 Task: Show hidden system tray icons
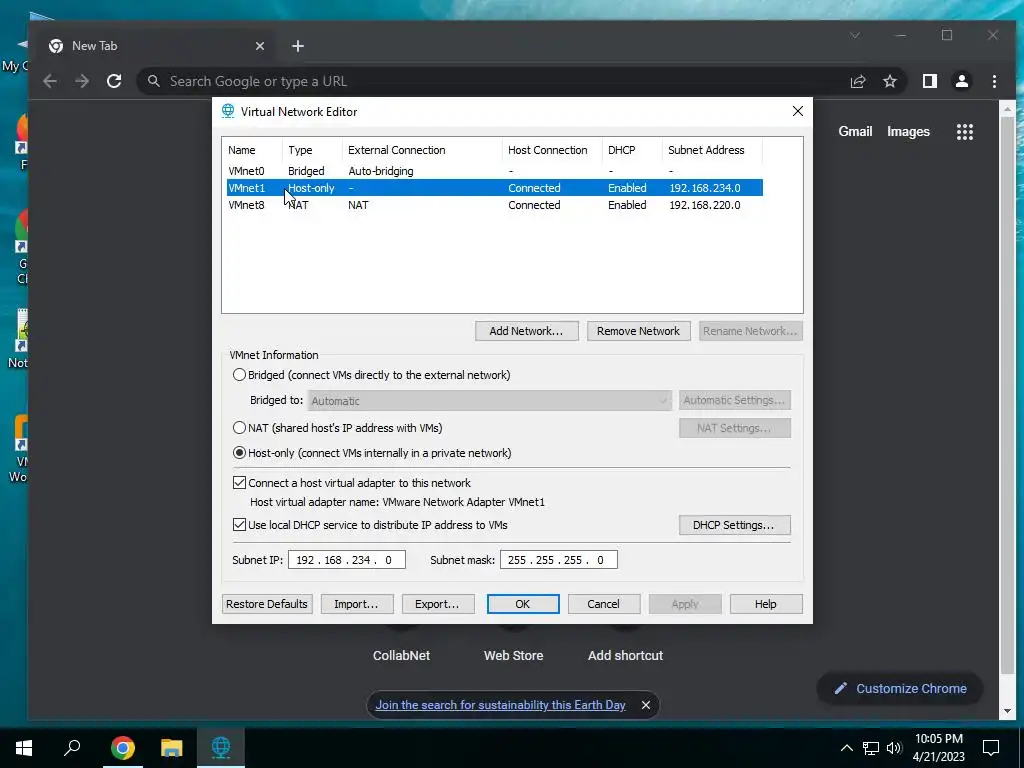point(846,748)
